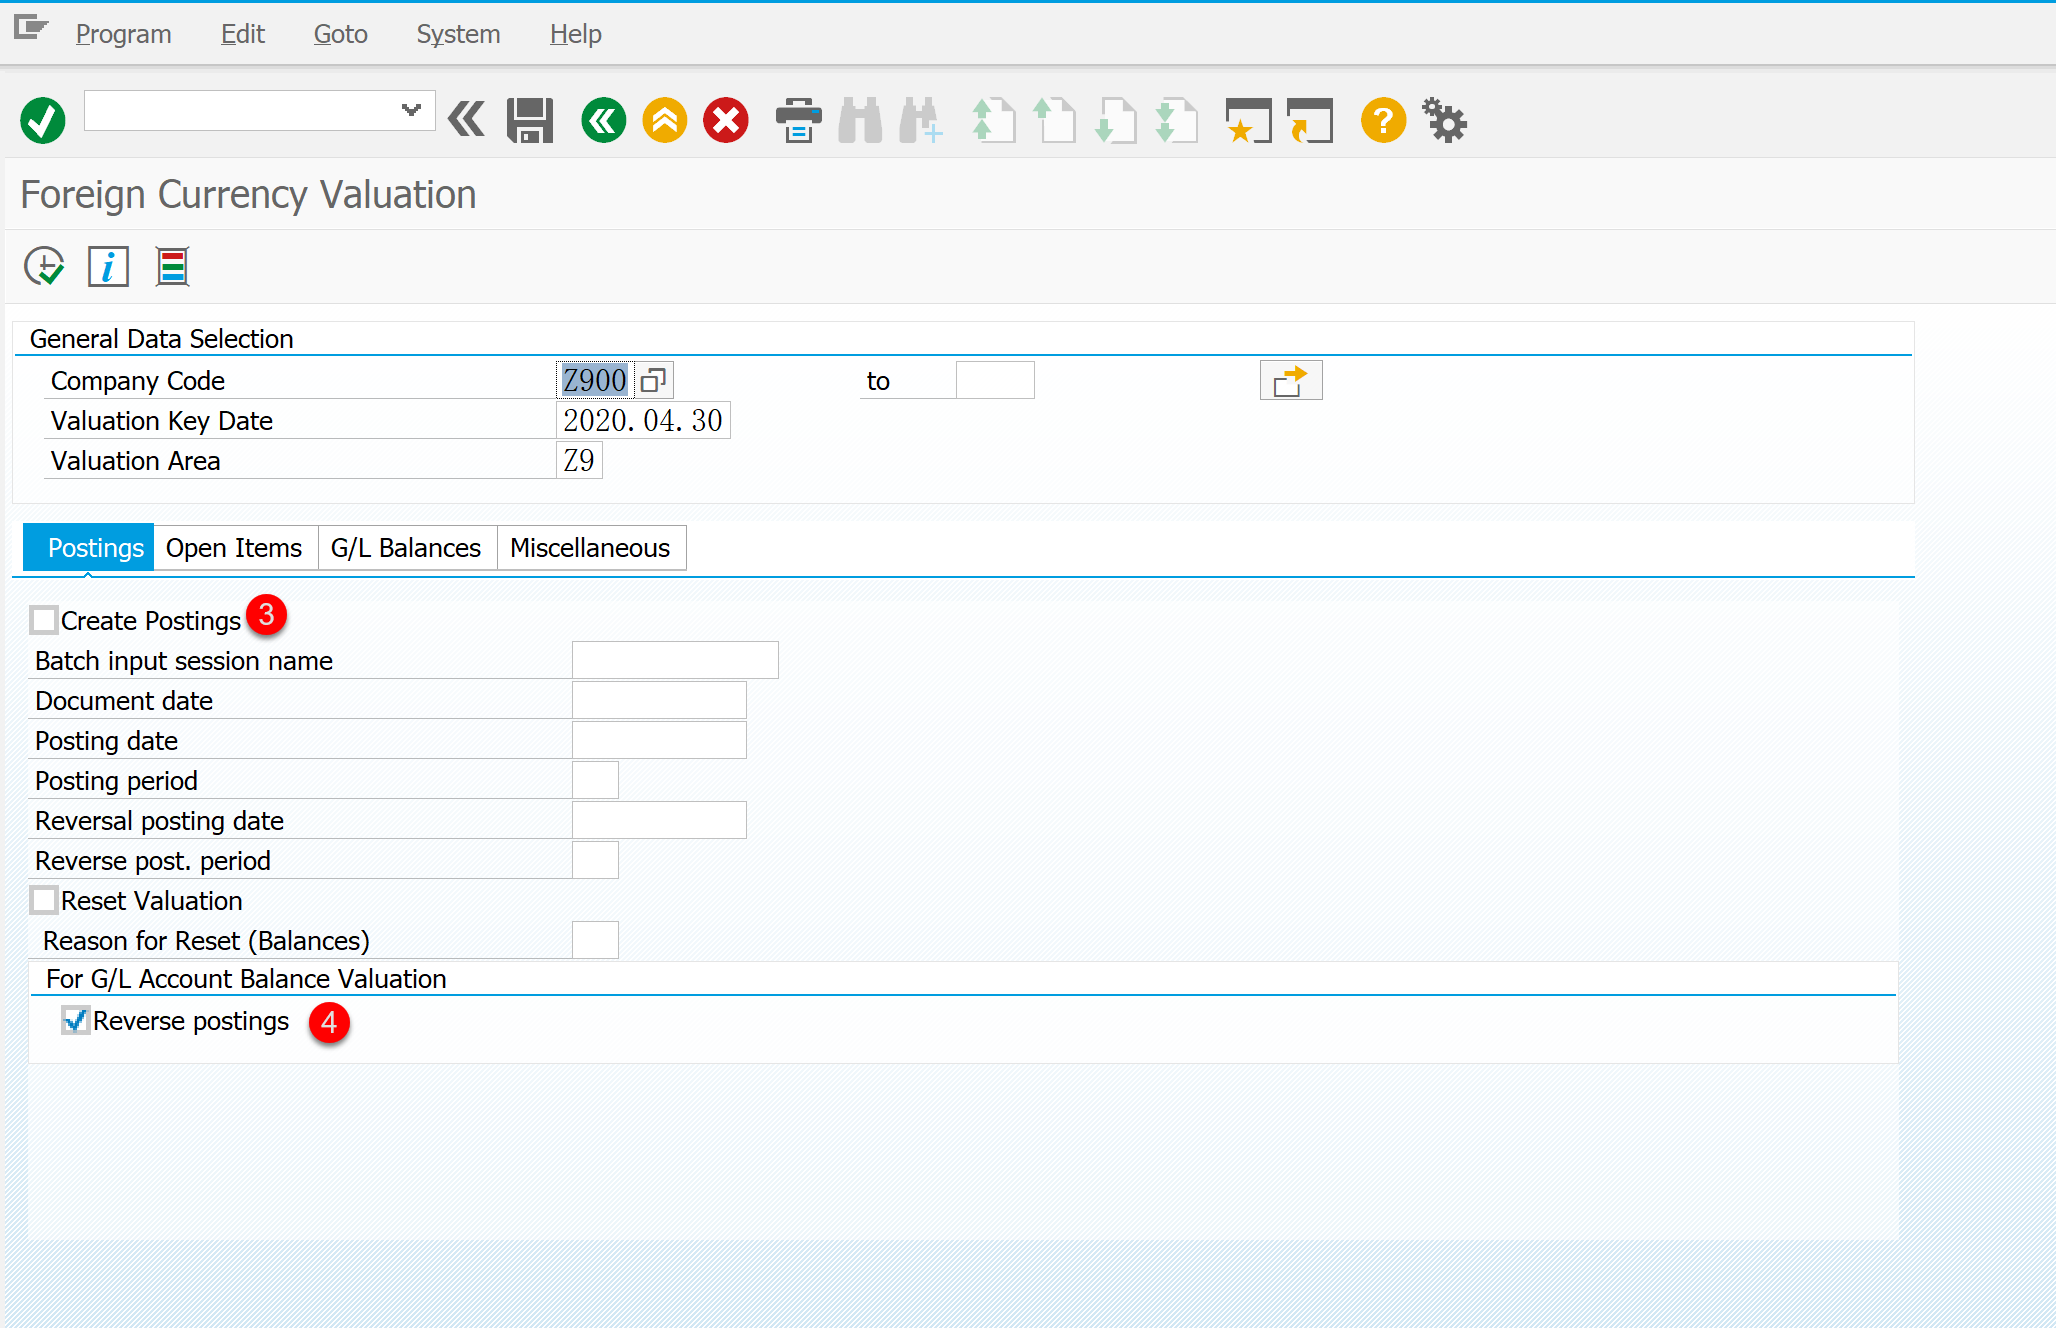Uncheck the Reverse postings checkbox
Screen dimensions: 2056x1328
[76, 1020]
